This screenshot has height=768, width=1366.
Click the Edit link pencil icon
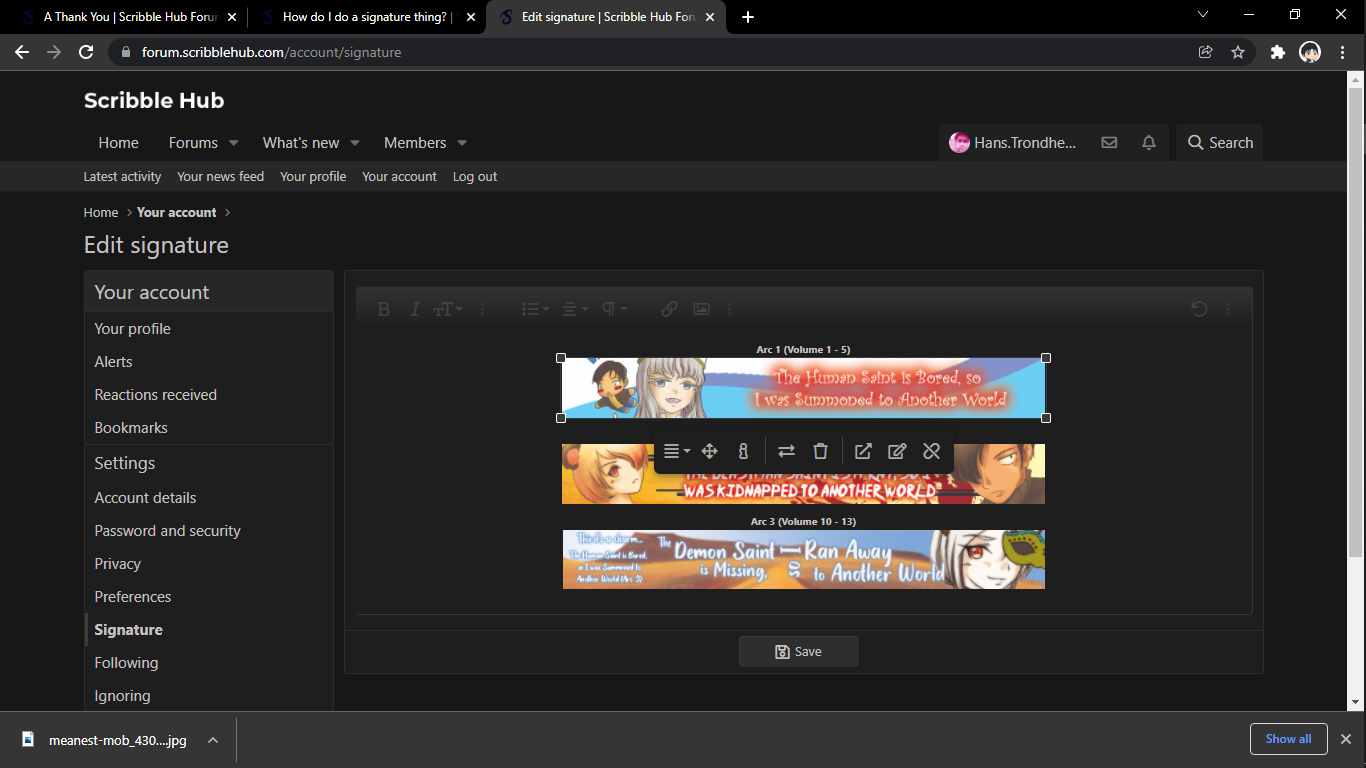pos(897,452)
